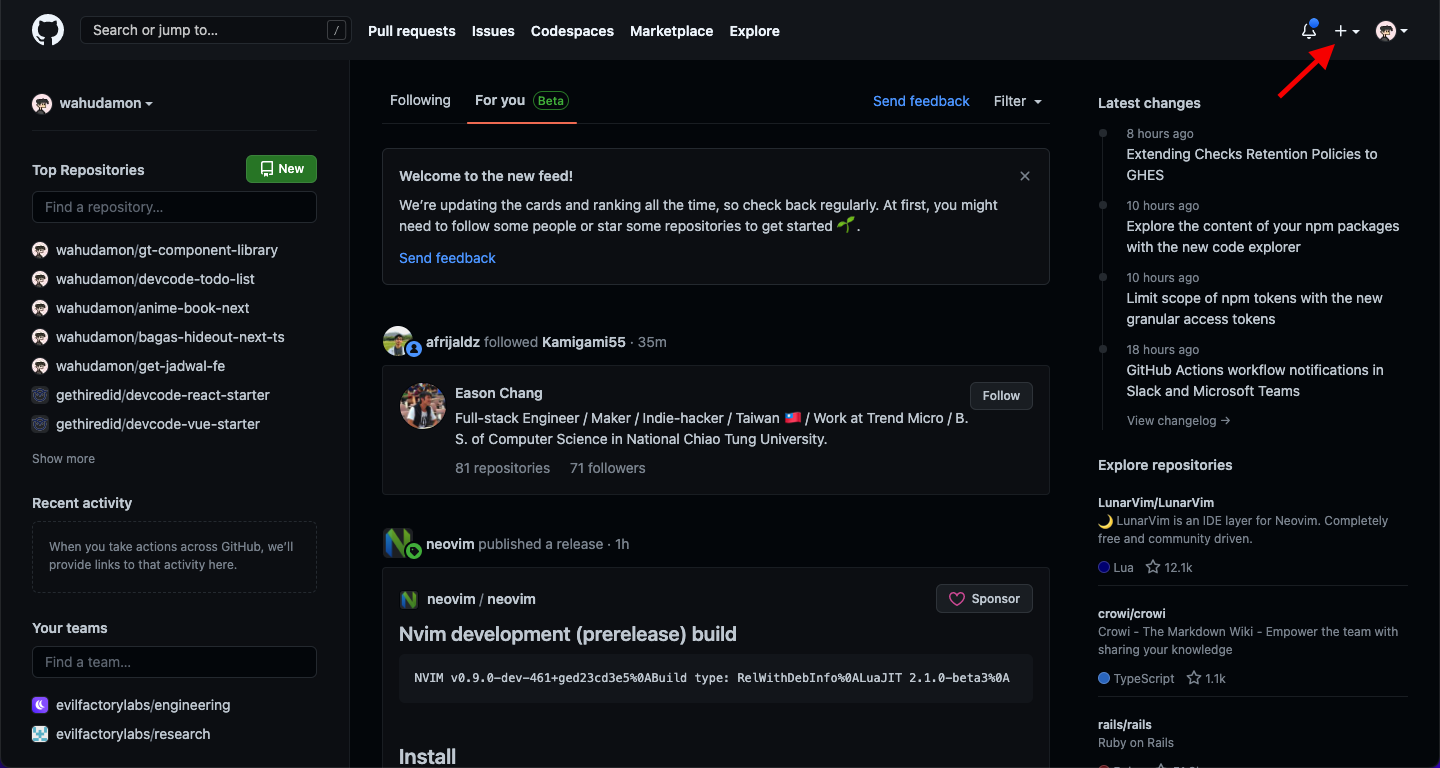
Task: Open wahudamon/bagas-hideout-next-ts repository
Action: pyautogui.click(x=170, y=337)
